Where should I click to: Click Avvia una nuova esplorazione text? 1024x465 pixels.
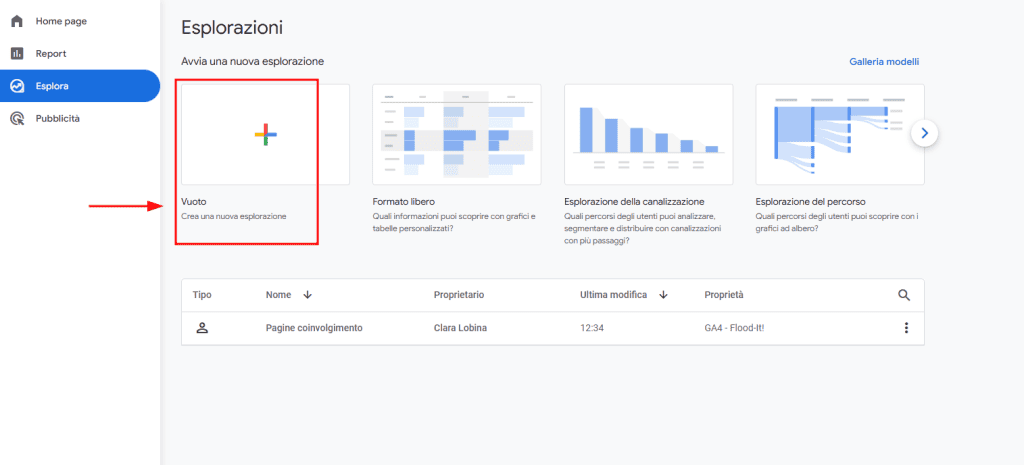tap(253, 62)
